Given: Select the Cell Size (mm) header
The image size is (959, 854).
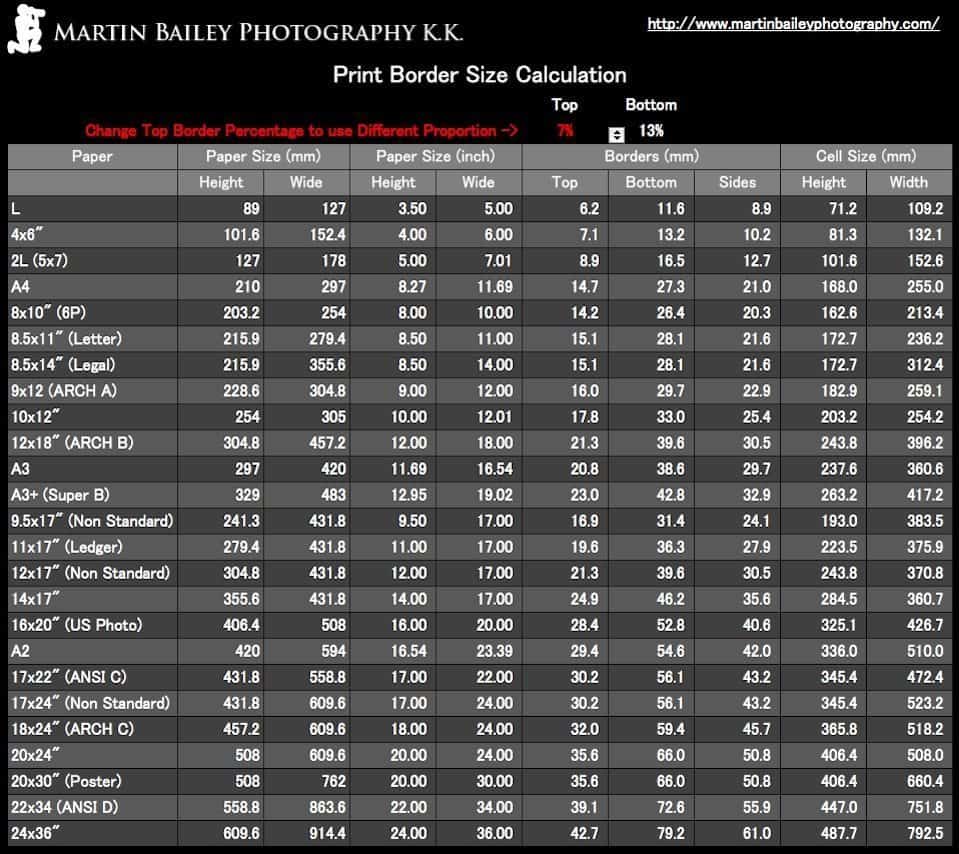Looking at the screenshot, I should pos(865,156).
